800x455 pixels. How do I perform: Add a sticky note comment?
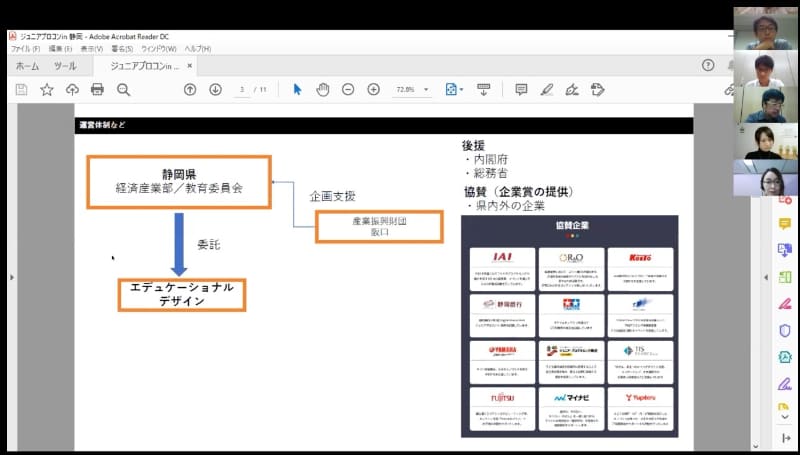[x=521, y=90]
